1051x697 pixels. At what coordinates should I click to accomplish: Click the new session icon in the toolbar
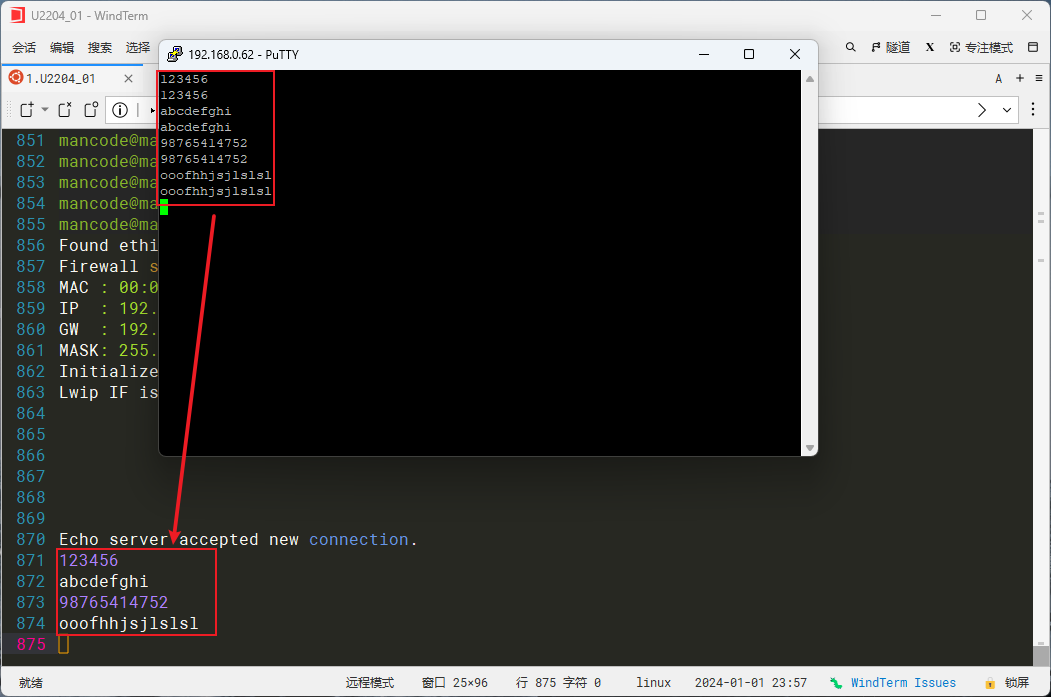tap(27, 109)
